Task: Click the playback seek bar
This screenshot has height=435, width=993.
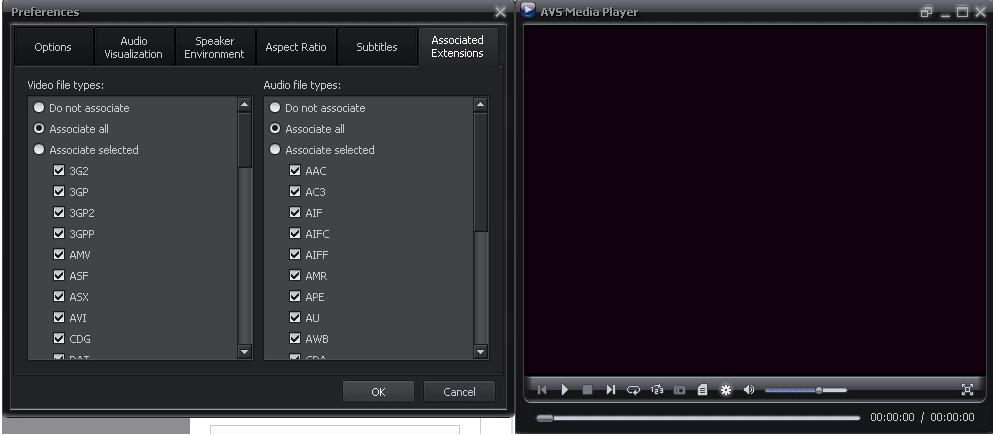Action: (699, 418)
